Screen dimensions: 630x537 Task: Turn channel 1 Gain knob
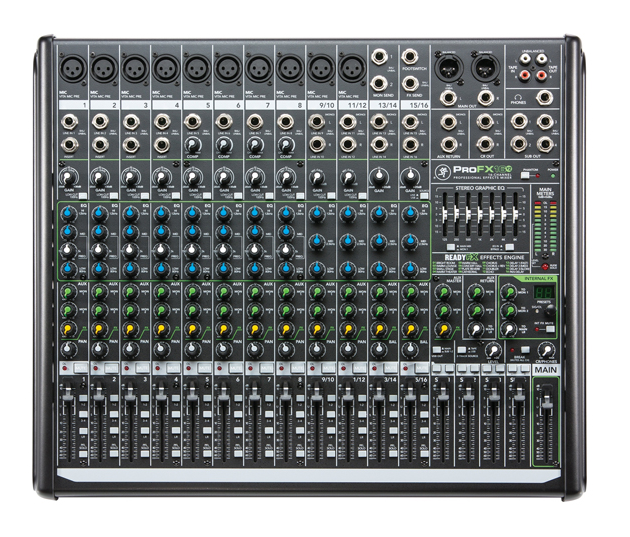(x=69, y=177)
